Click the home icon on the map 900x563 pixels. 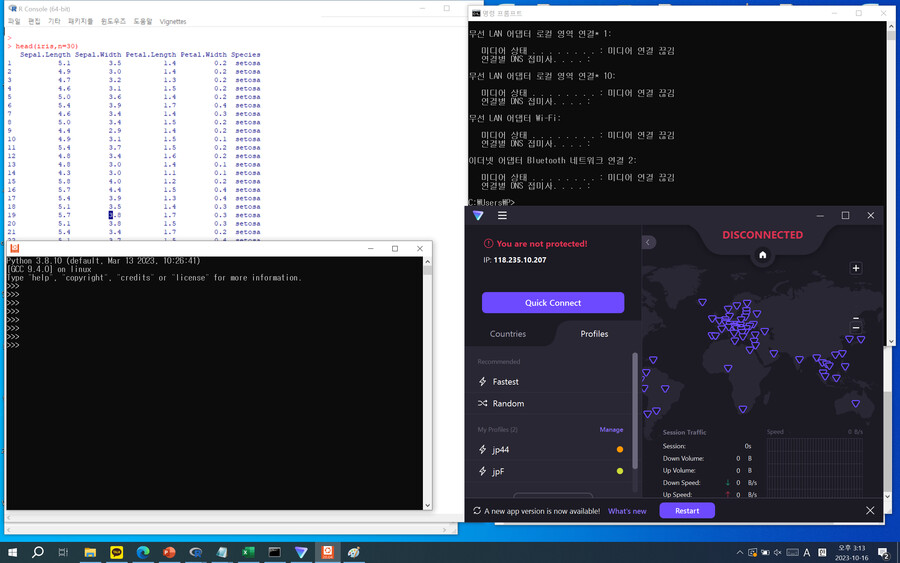coord(763,255)
